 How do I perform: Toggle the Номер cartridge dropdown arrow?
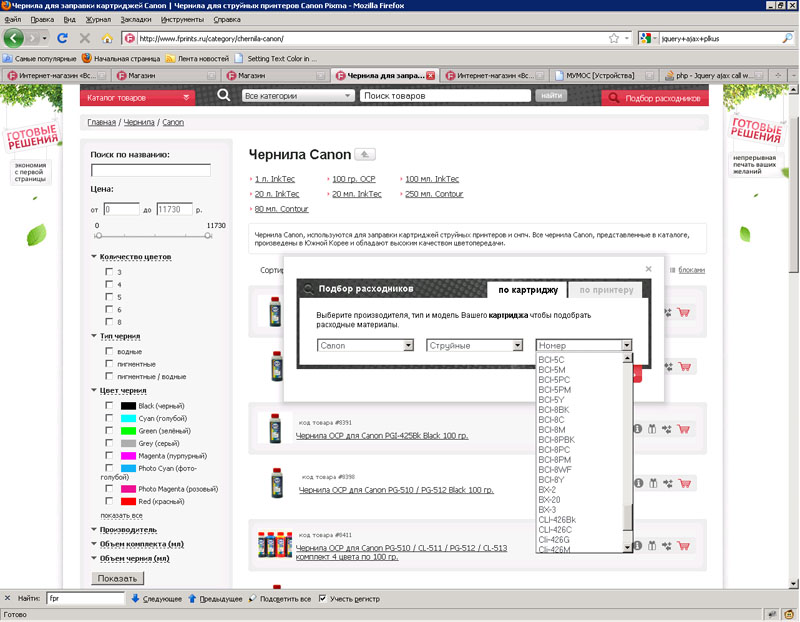[x=627, y=345]
